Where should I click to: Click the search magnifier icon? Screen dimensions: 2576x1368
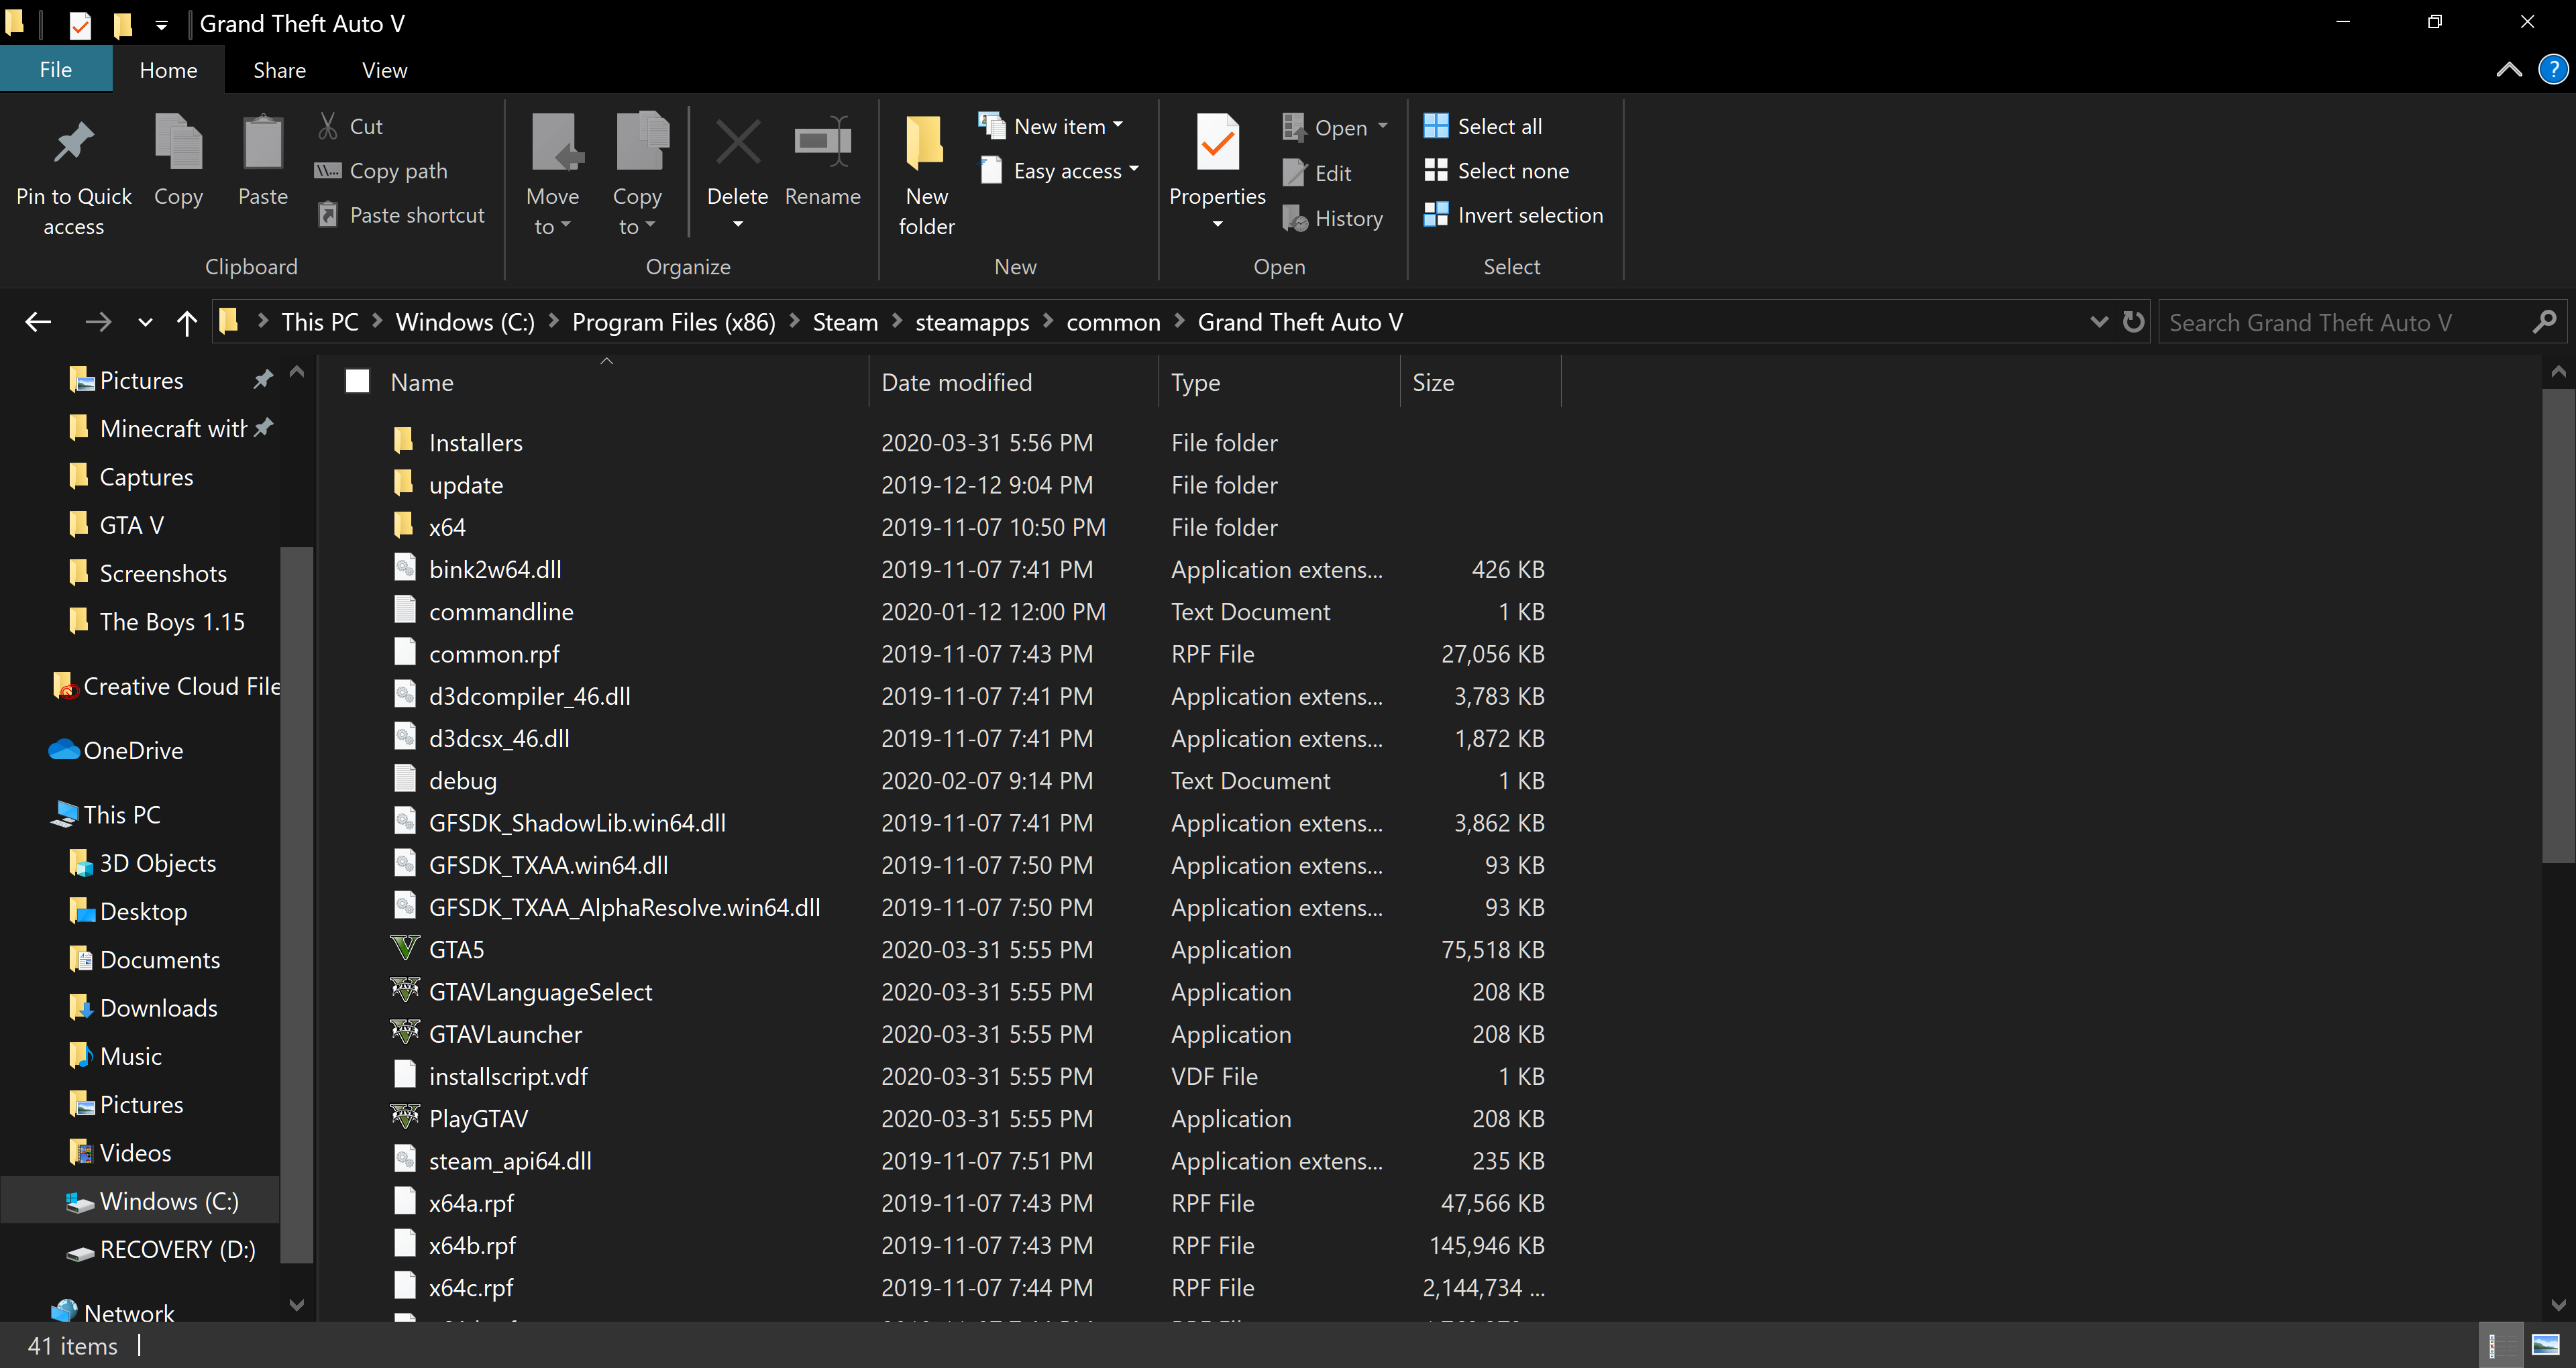(2544, 322)
